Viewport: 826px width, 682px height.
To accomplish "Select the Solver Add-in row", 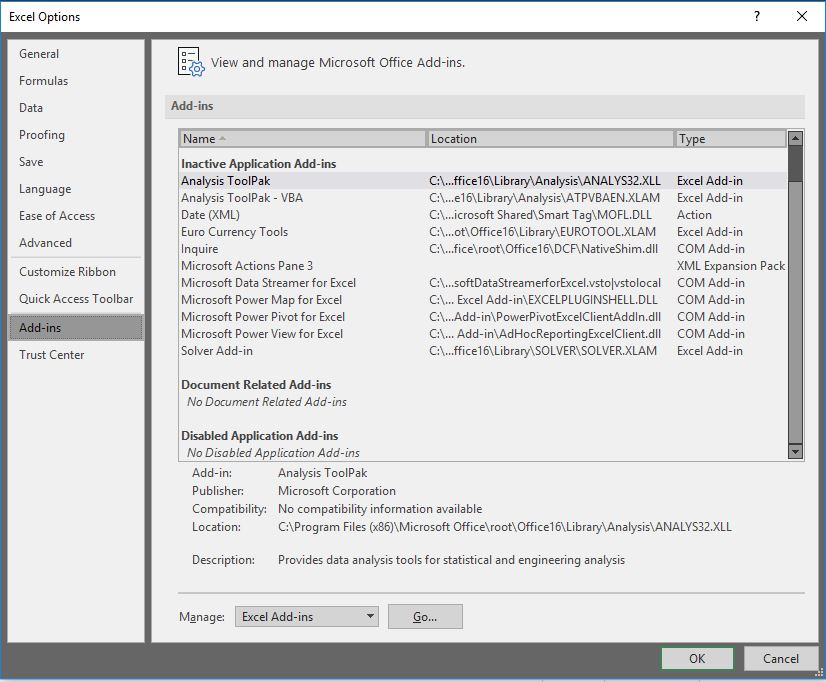I will tap(483, 351).
